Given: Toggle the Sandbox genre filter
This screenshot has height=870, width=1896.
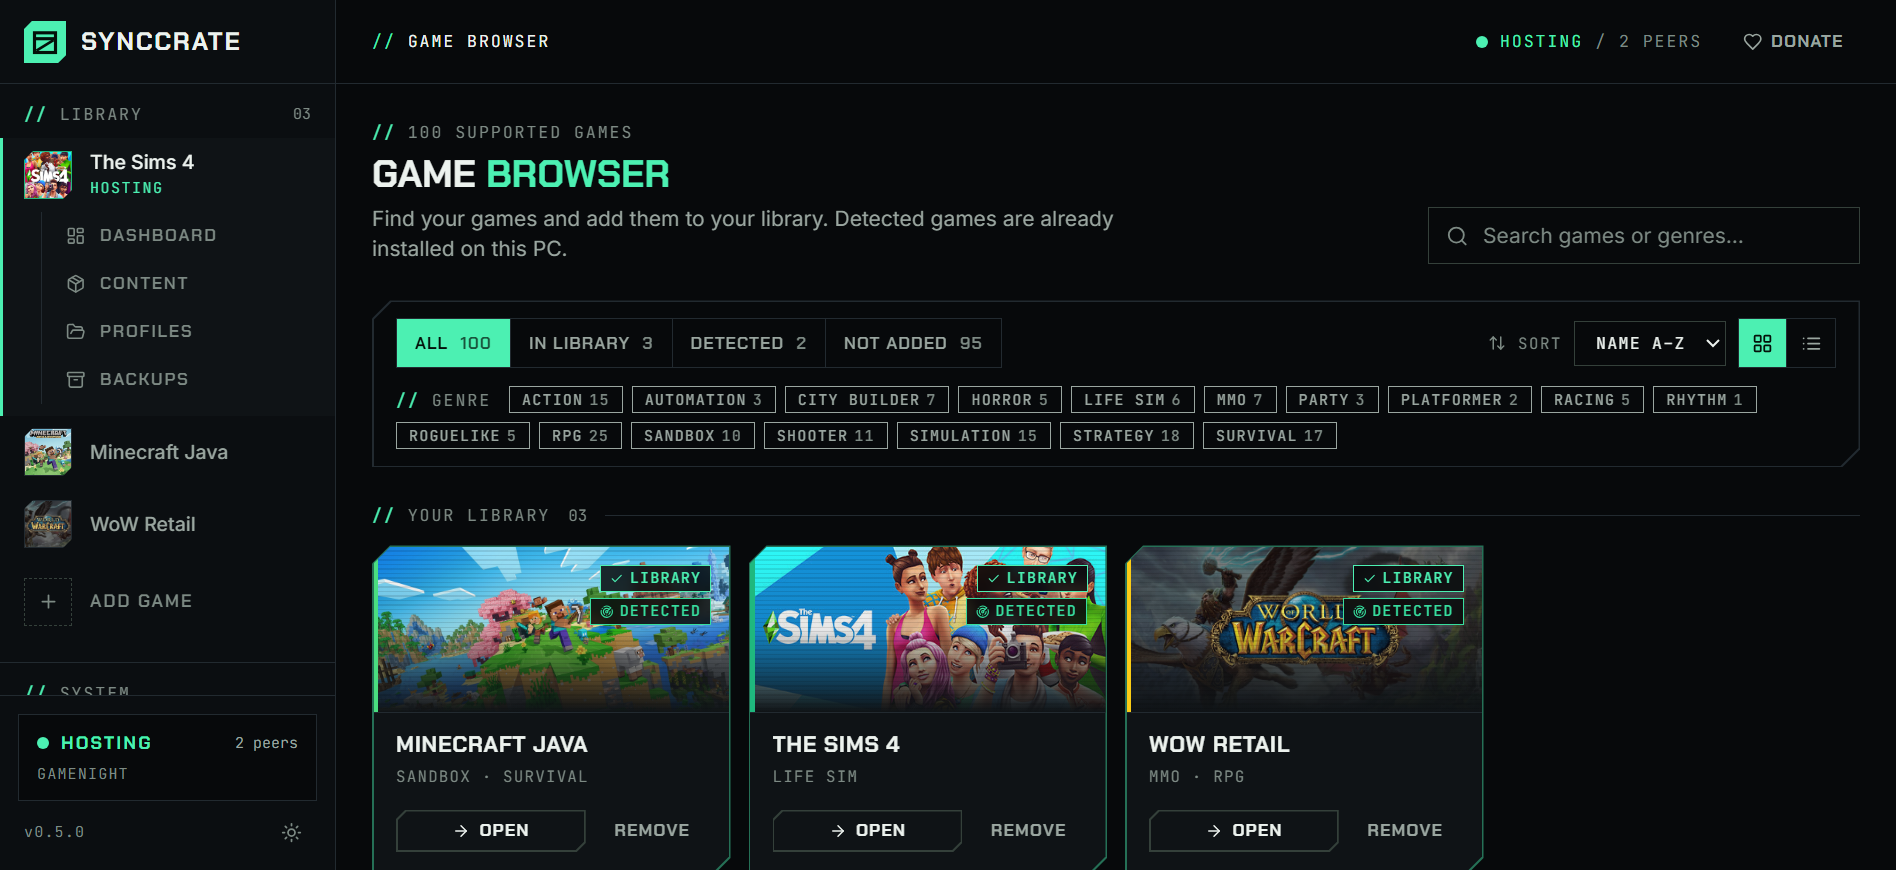Looking at the screenshot, I should pyautogui.click(x=693, y=436).
